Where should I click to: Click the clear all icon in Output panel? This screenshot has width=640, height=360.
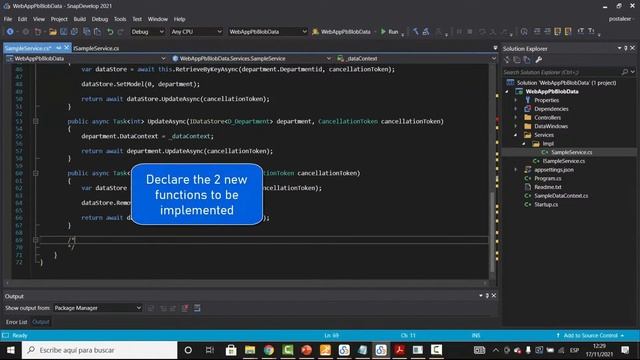[185, 308]
